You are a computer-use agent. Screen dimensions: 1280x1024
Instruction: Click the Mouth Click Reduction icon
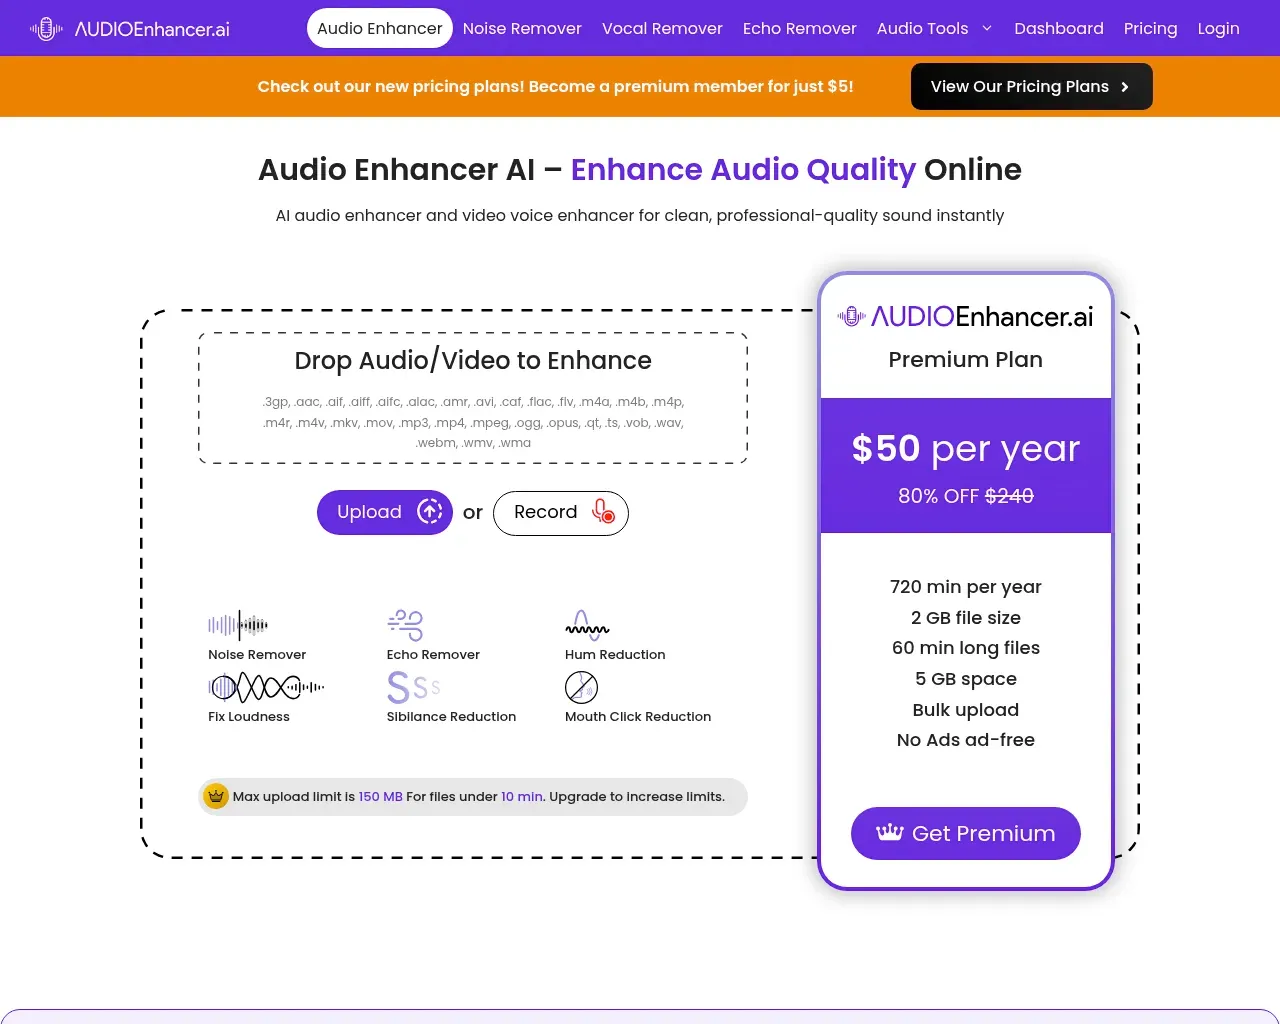pyautogui.click(x=581, y=687)
